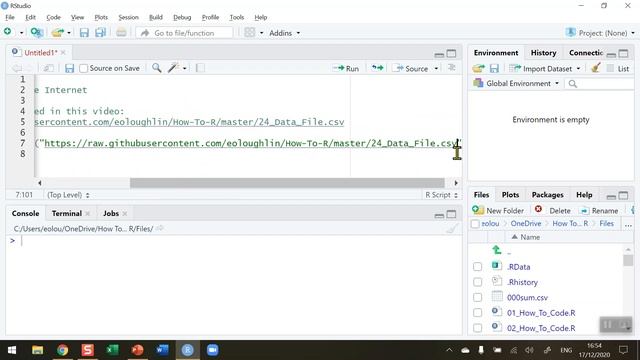640x360 pixels.
Task: Save current document from main toolbar
Action: click(x=84, y=33)
